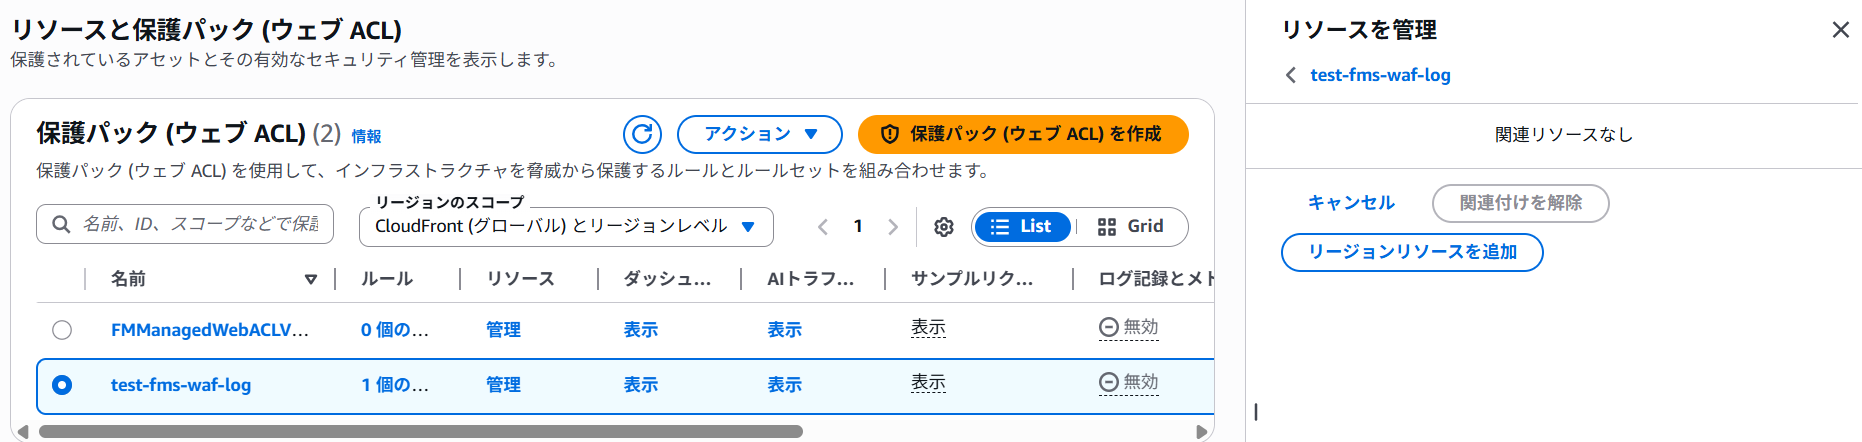Go to previous page arrow
Screen dimensions: 1862x442
click(x=823, y=227)
